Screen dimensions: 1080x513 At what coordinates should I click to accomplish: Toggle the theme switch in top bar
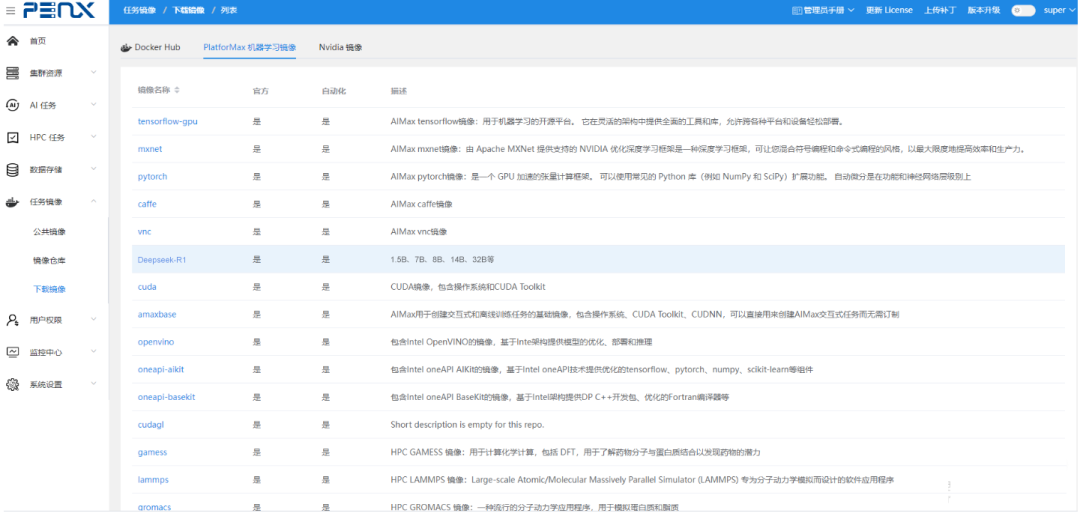1022,11
